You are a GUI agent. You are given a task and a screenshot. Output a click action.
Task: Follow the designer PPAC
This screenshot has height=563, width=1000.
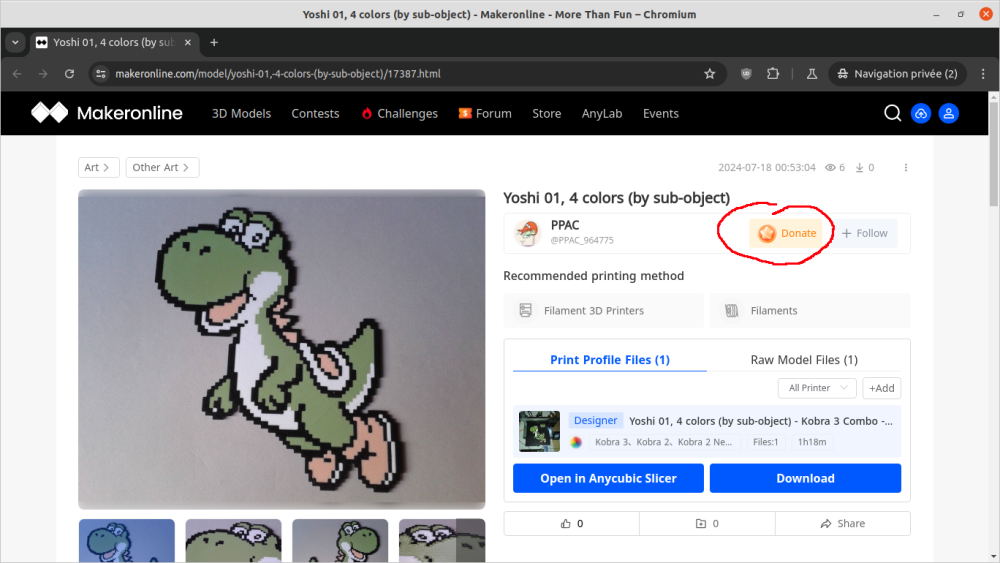click(x=865, y=233)
